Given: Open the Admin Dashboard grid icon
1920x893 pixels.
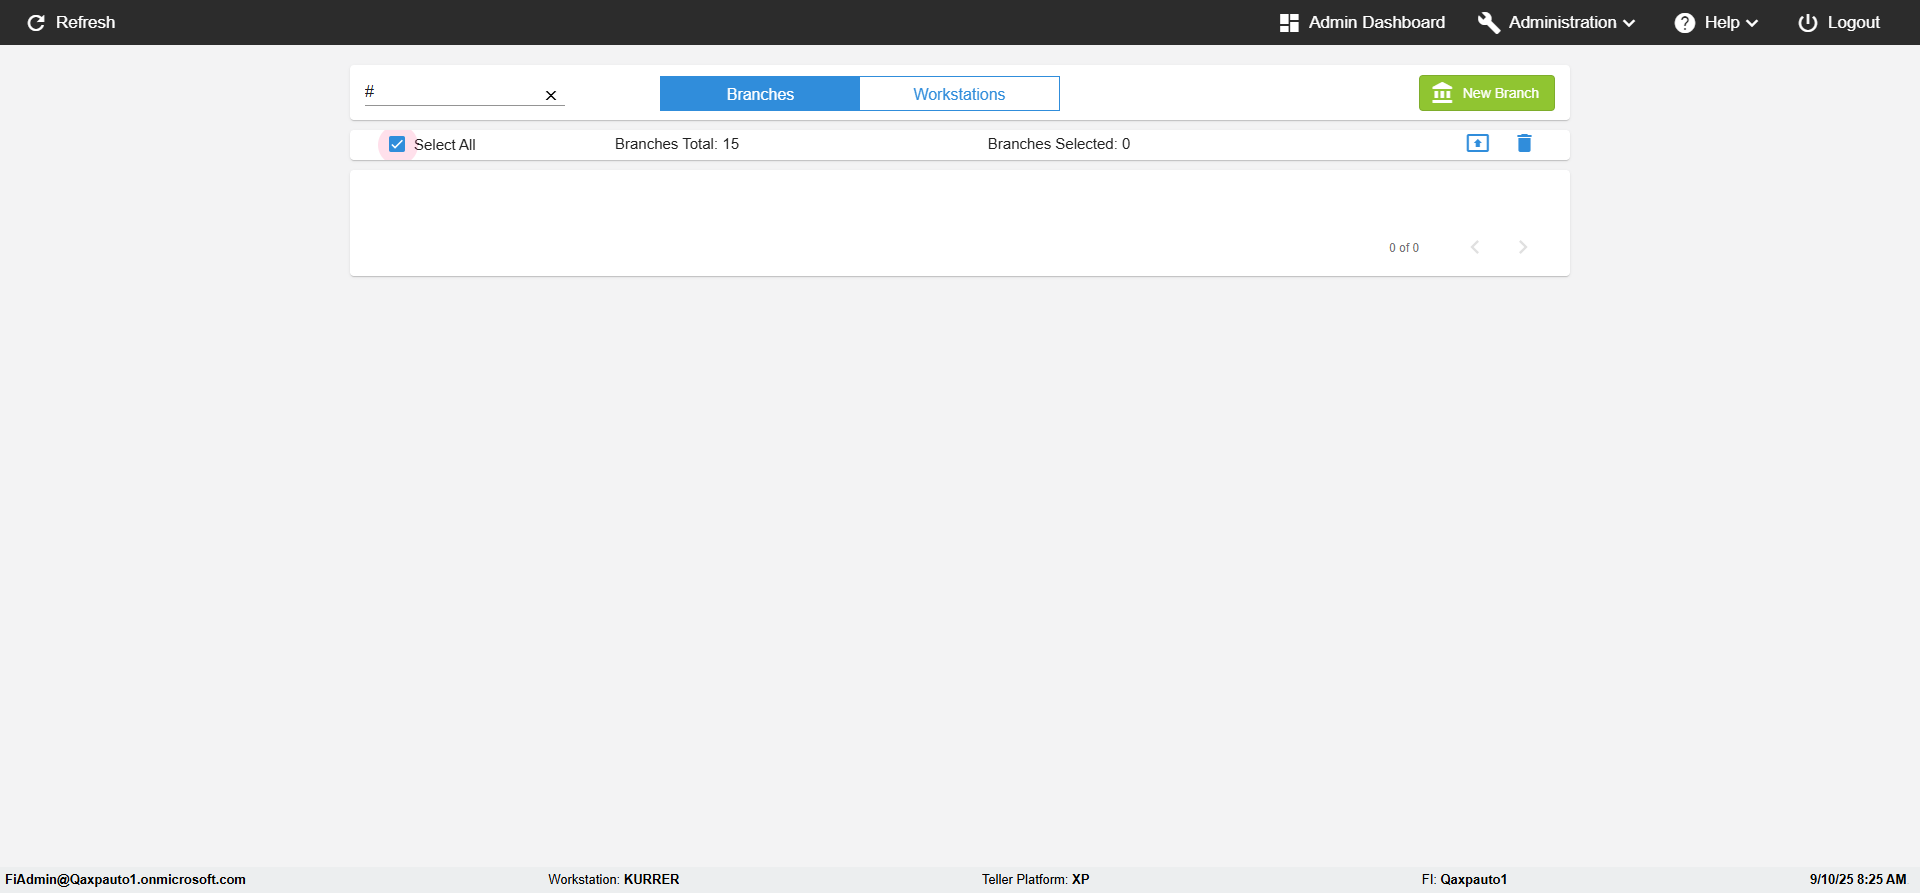Looking at the screenshot, I should 1289,23.
